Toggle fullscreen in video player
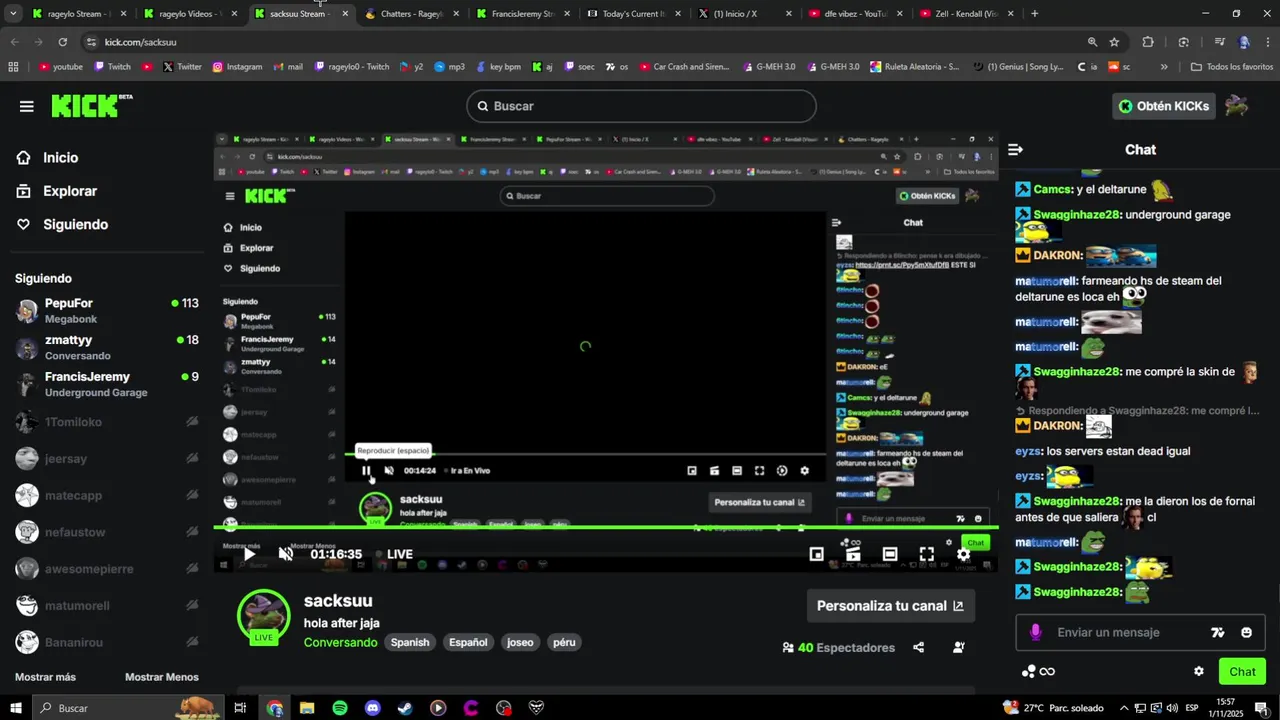This screenshot has height=720, width=1280. 927,554
